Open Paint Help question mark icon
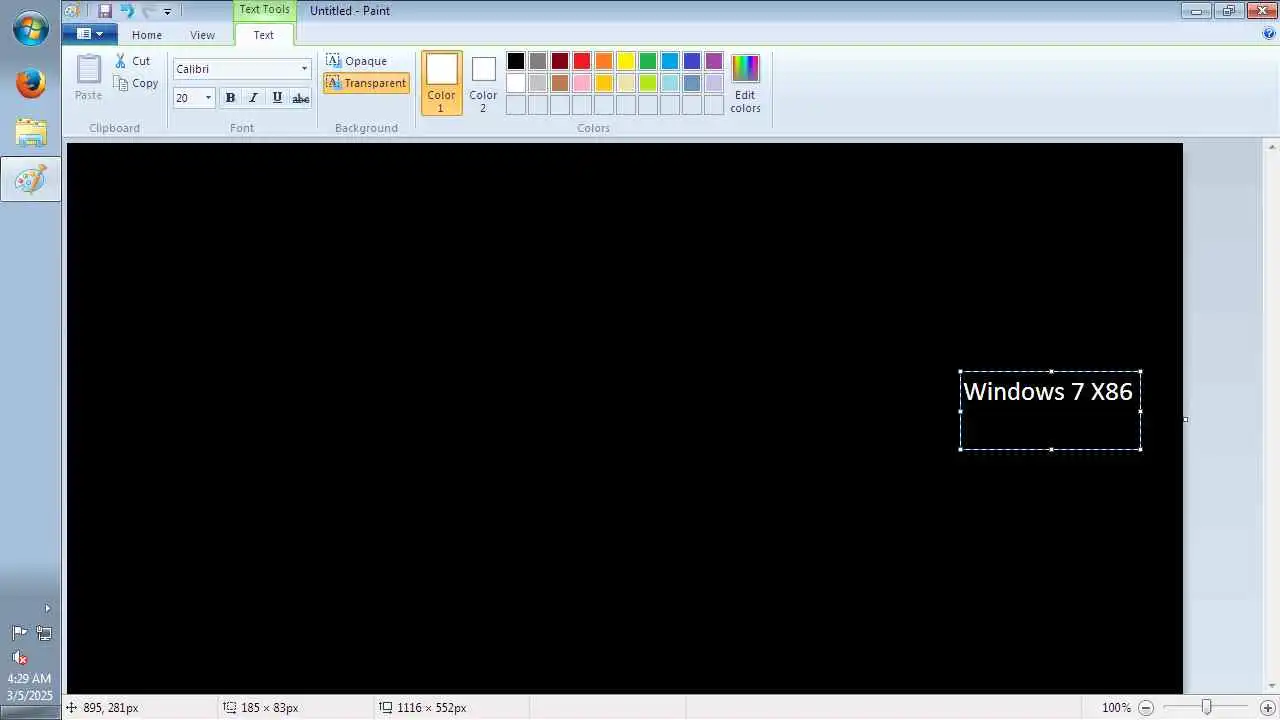Image resolution: width=1280 pixels, height=720 pixels. coord(1269,33)
